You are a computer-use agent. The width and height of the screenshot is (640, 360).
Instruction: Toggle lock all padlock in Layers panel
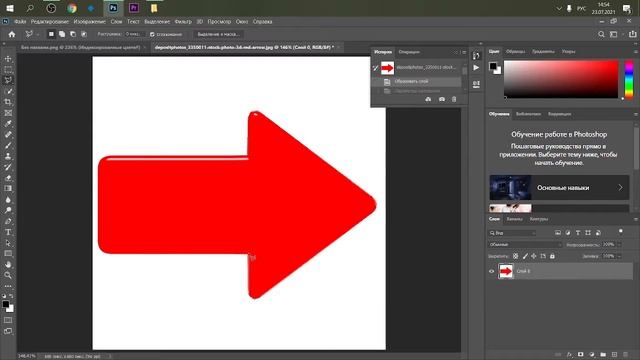tap(552, 256)
